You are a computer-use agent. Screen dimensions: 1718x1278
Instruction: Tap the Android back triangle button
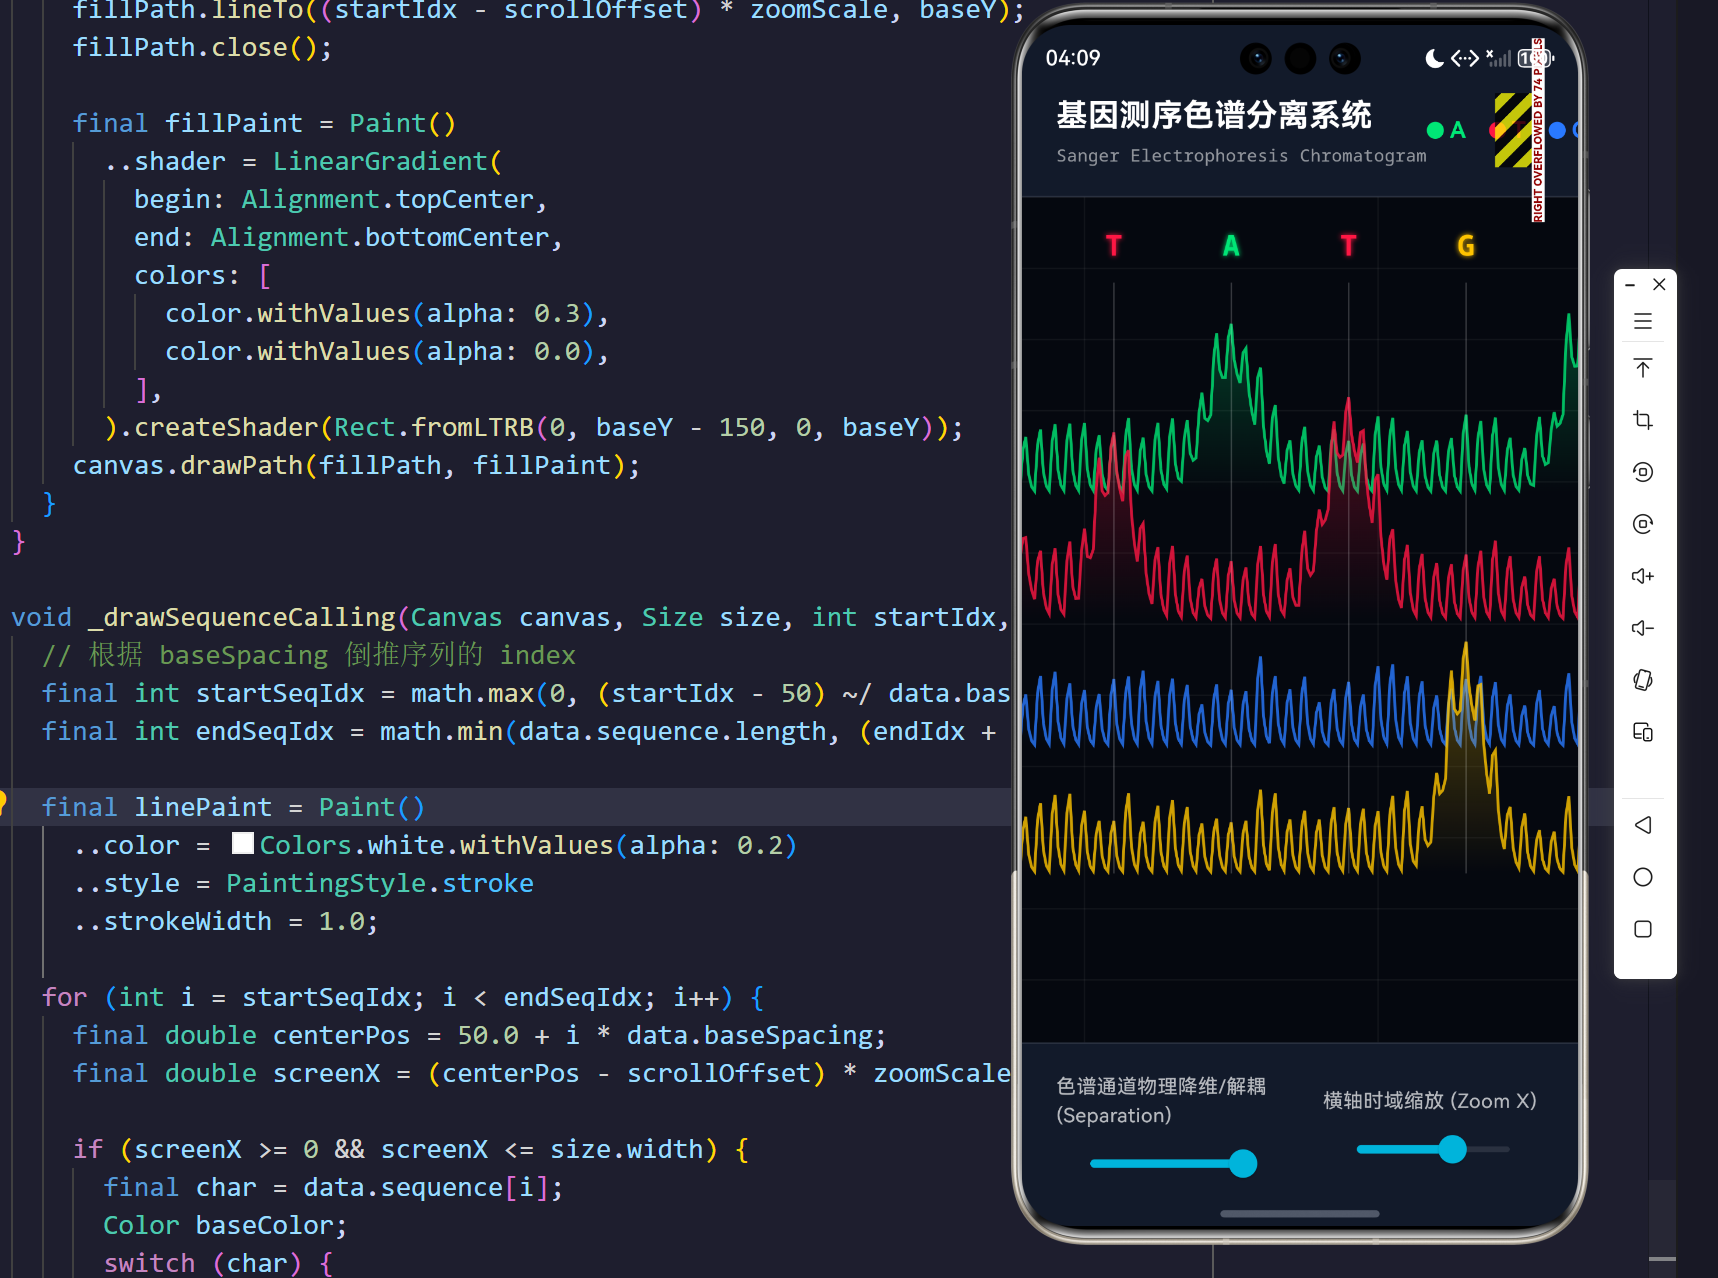point(1643,825)
